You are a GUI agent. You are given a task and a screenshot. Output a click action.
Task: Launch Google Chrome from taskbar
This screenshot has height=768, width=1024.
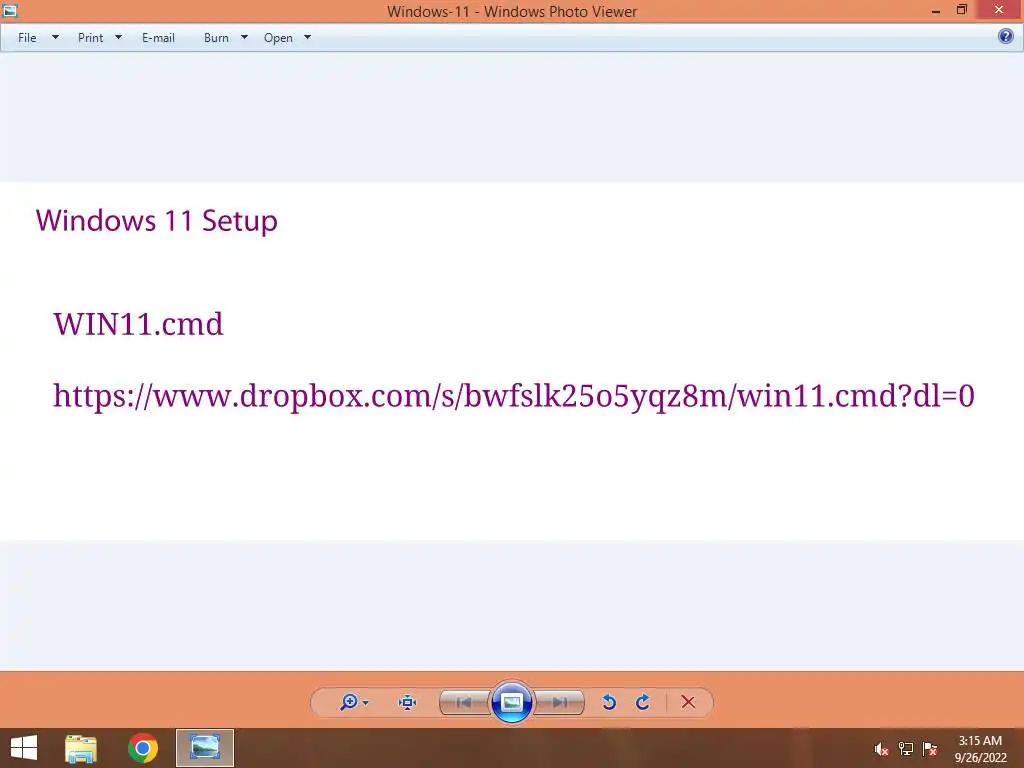(x=143, y=748)
